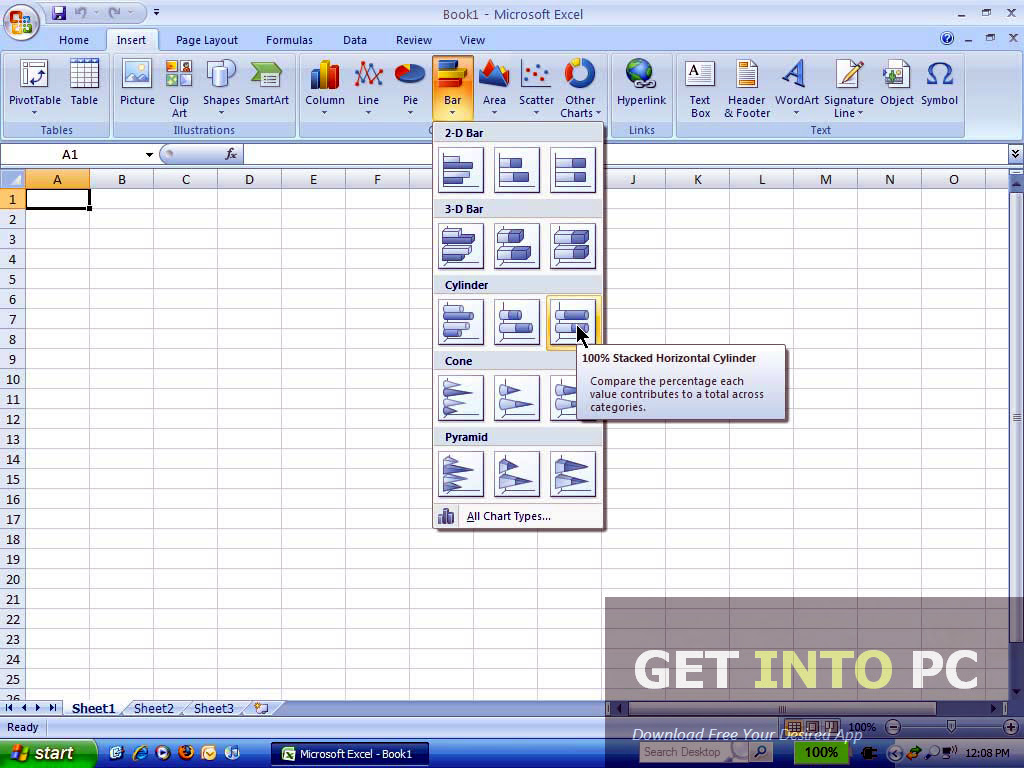Image resolution: width=1024 pixels, height=768 pixels.
Task: Expand the formula bar
Action: 1015,154
